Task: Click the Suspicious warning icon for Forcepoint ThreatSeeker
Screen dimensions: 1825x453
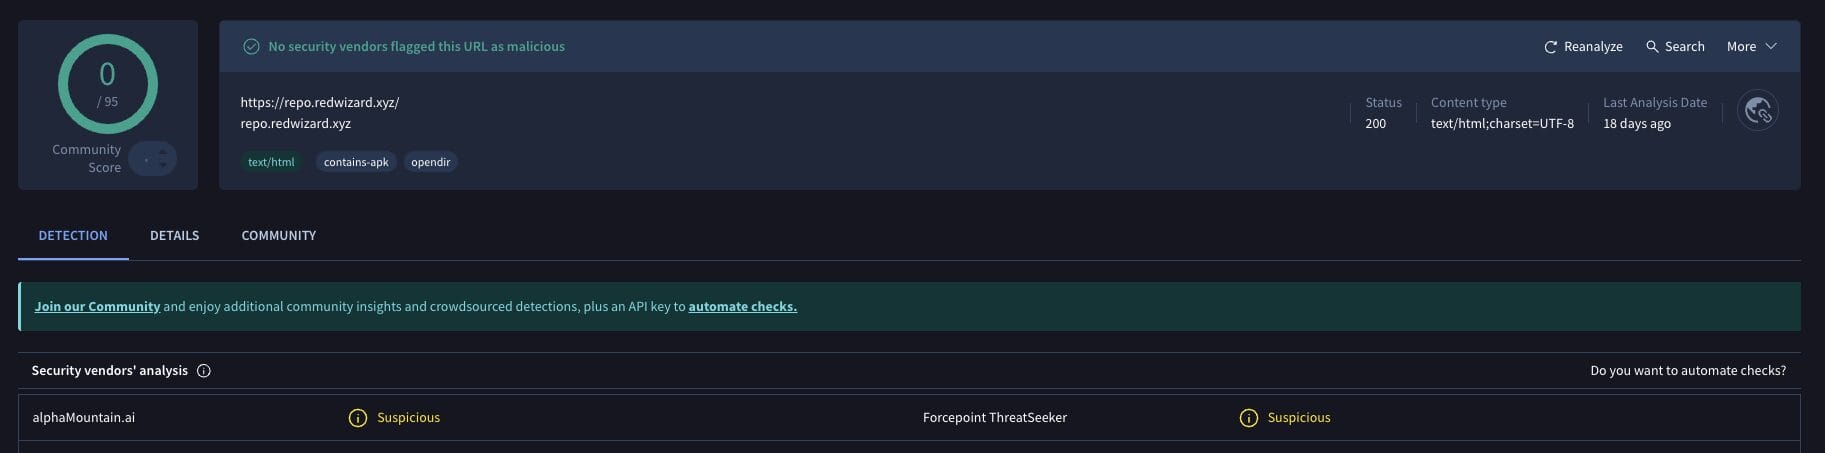Action: click(1249, 418)
